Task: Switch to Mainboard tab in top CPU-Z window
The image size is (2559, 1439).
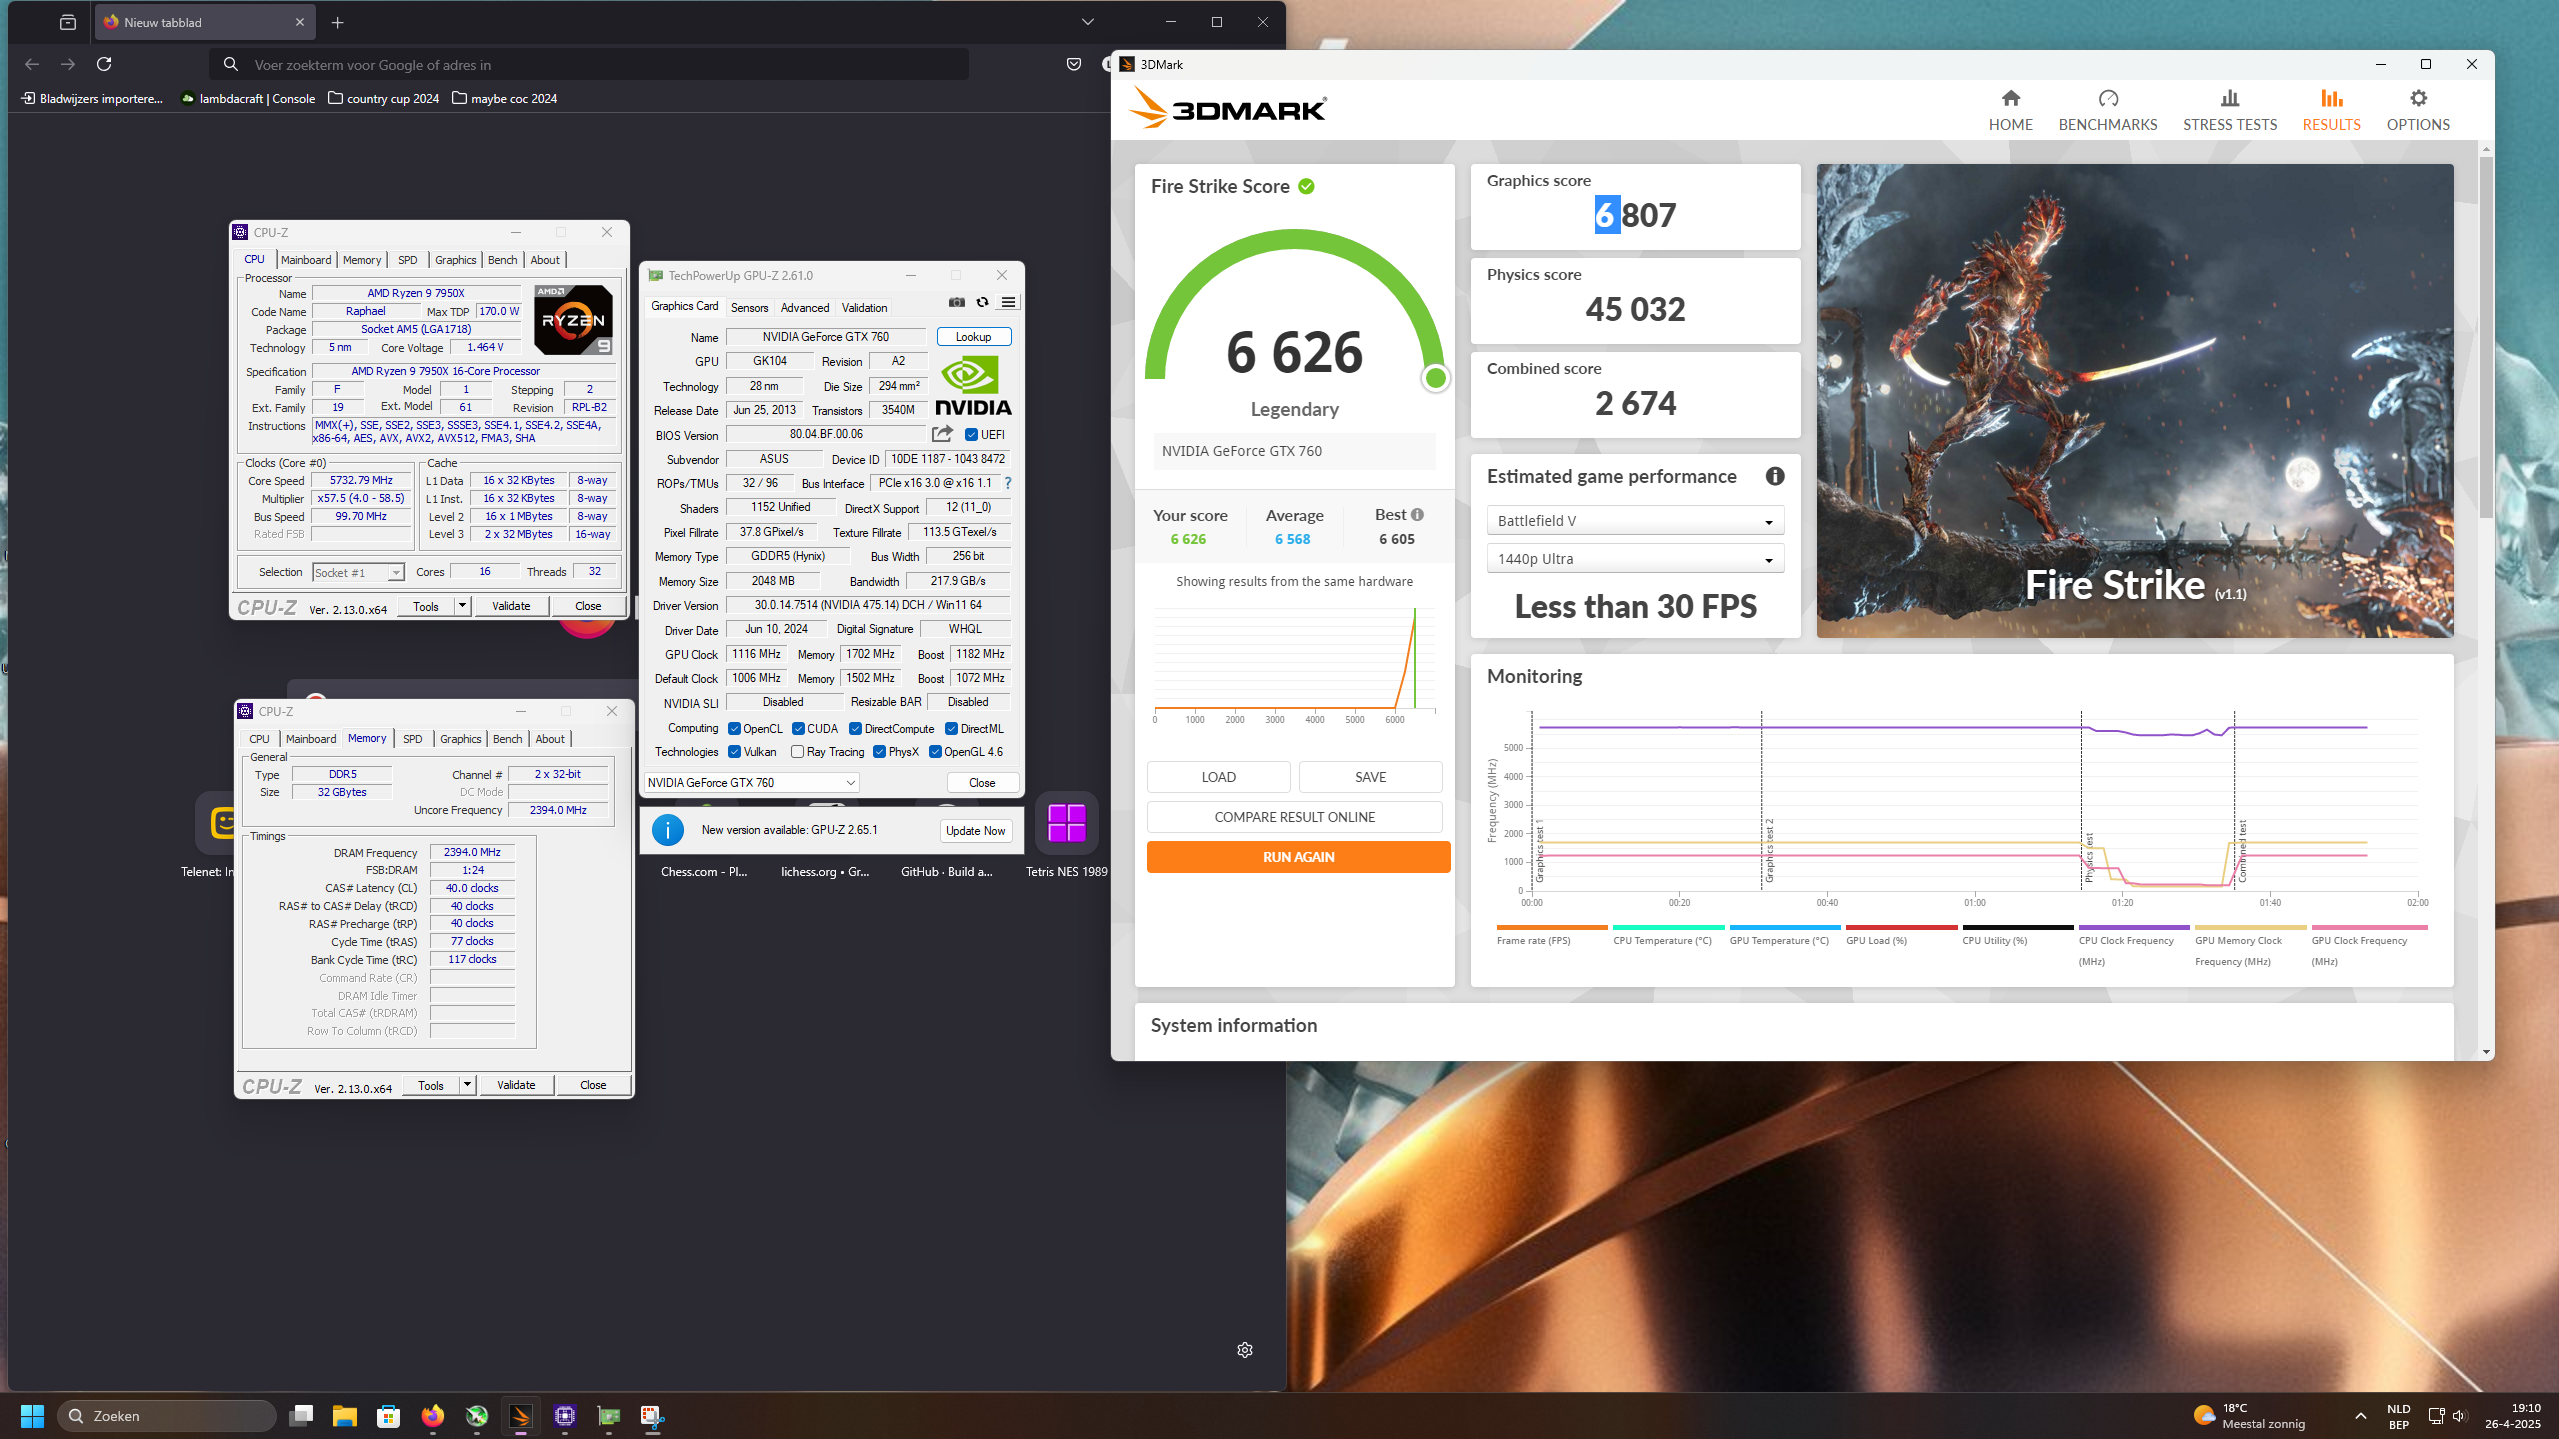Action: click(306, 260)
